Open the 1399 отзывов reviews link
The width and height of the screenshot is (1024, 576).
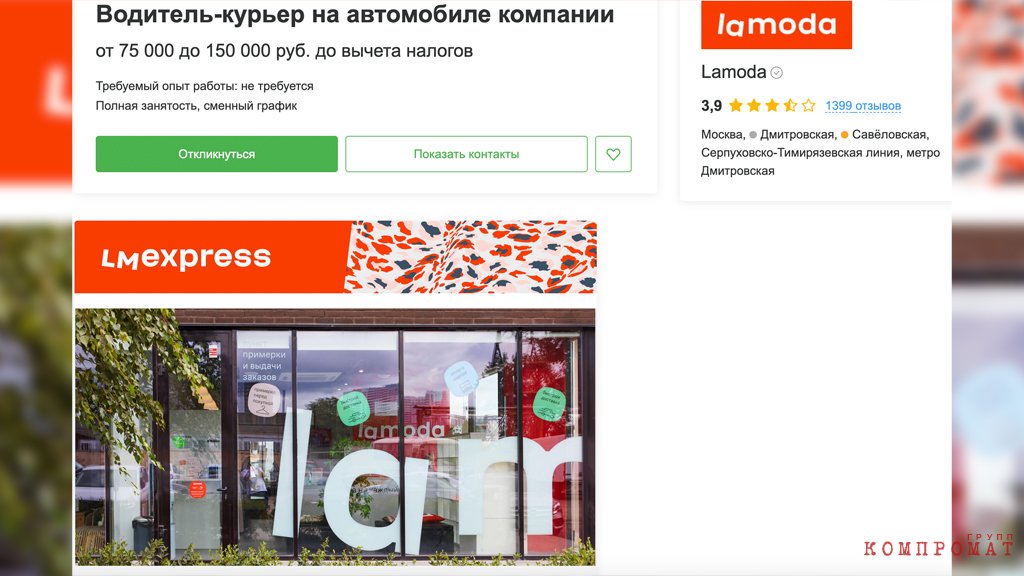coord(863,106)
